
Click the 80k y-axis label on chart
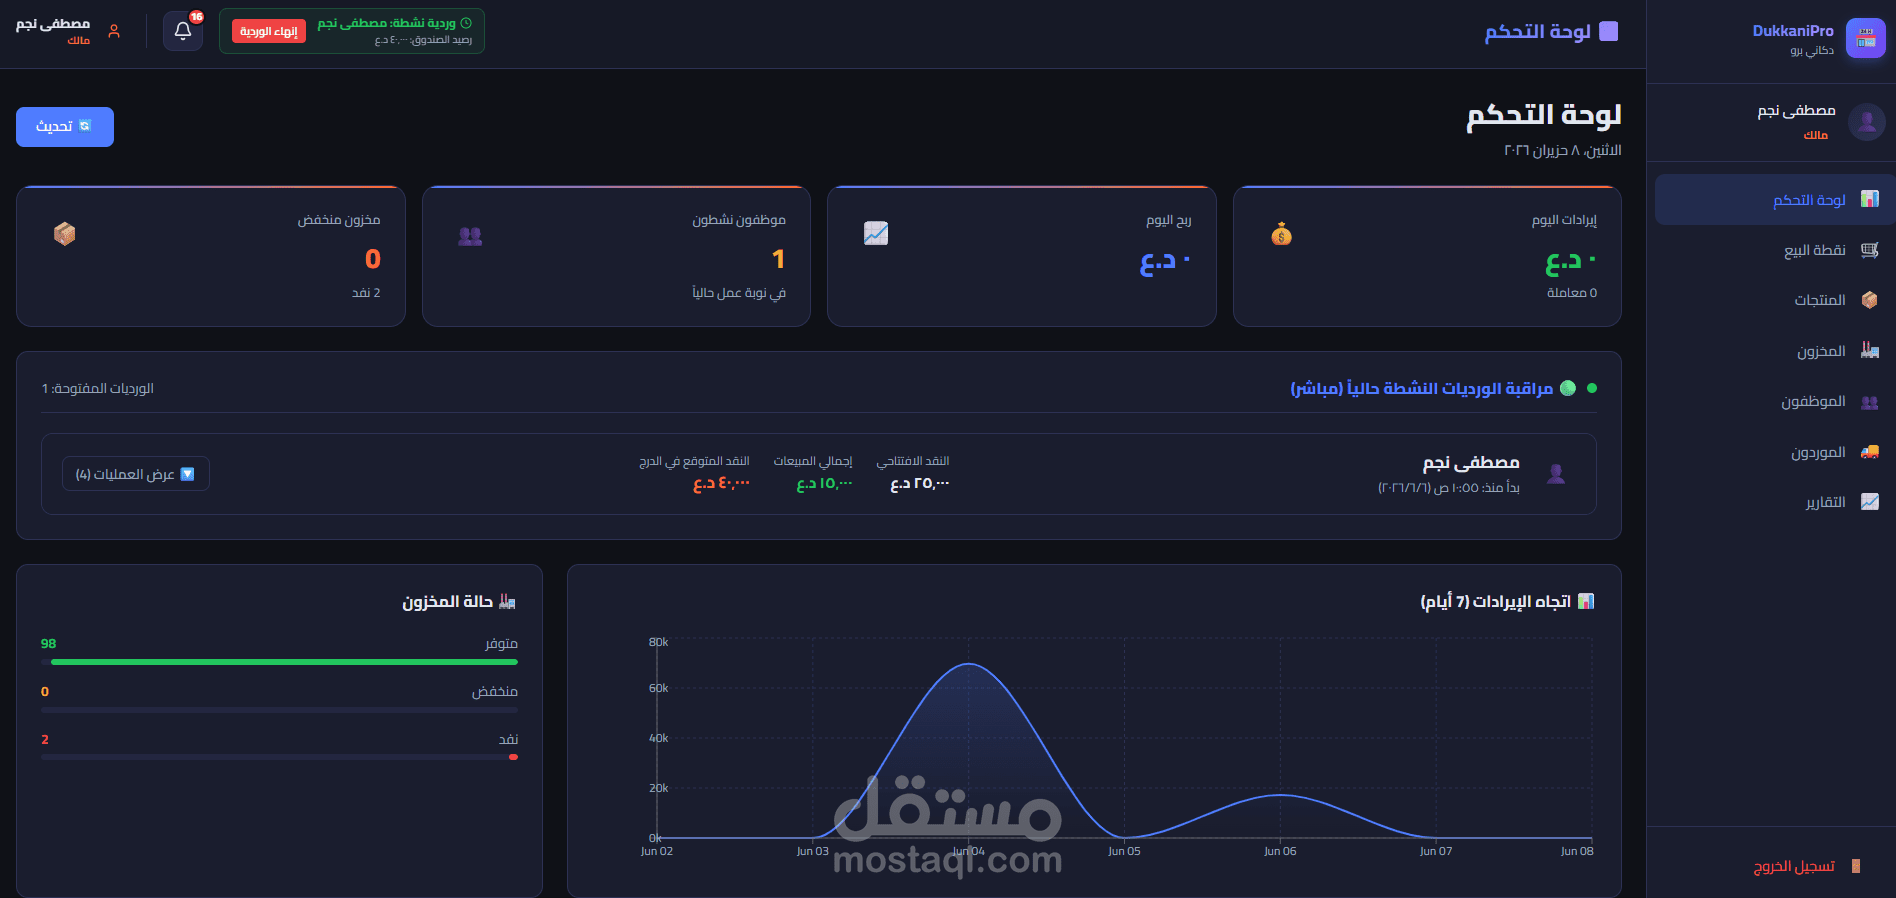point(658,642)
